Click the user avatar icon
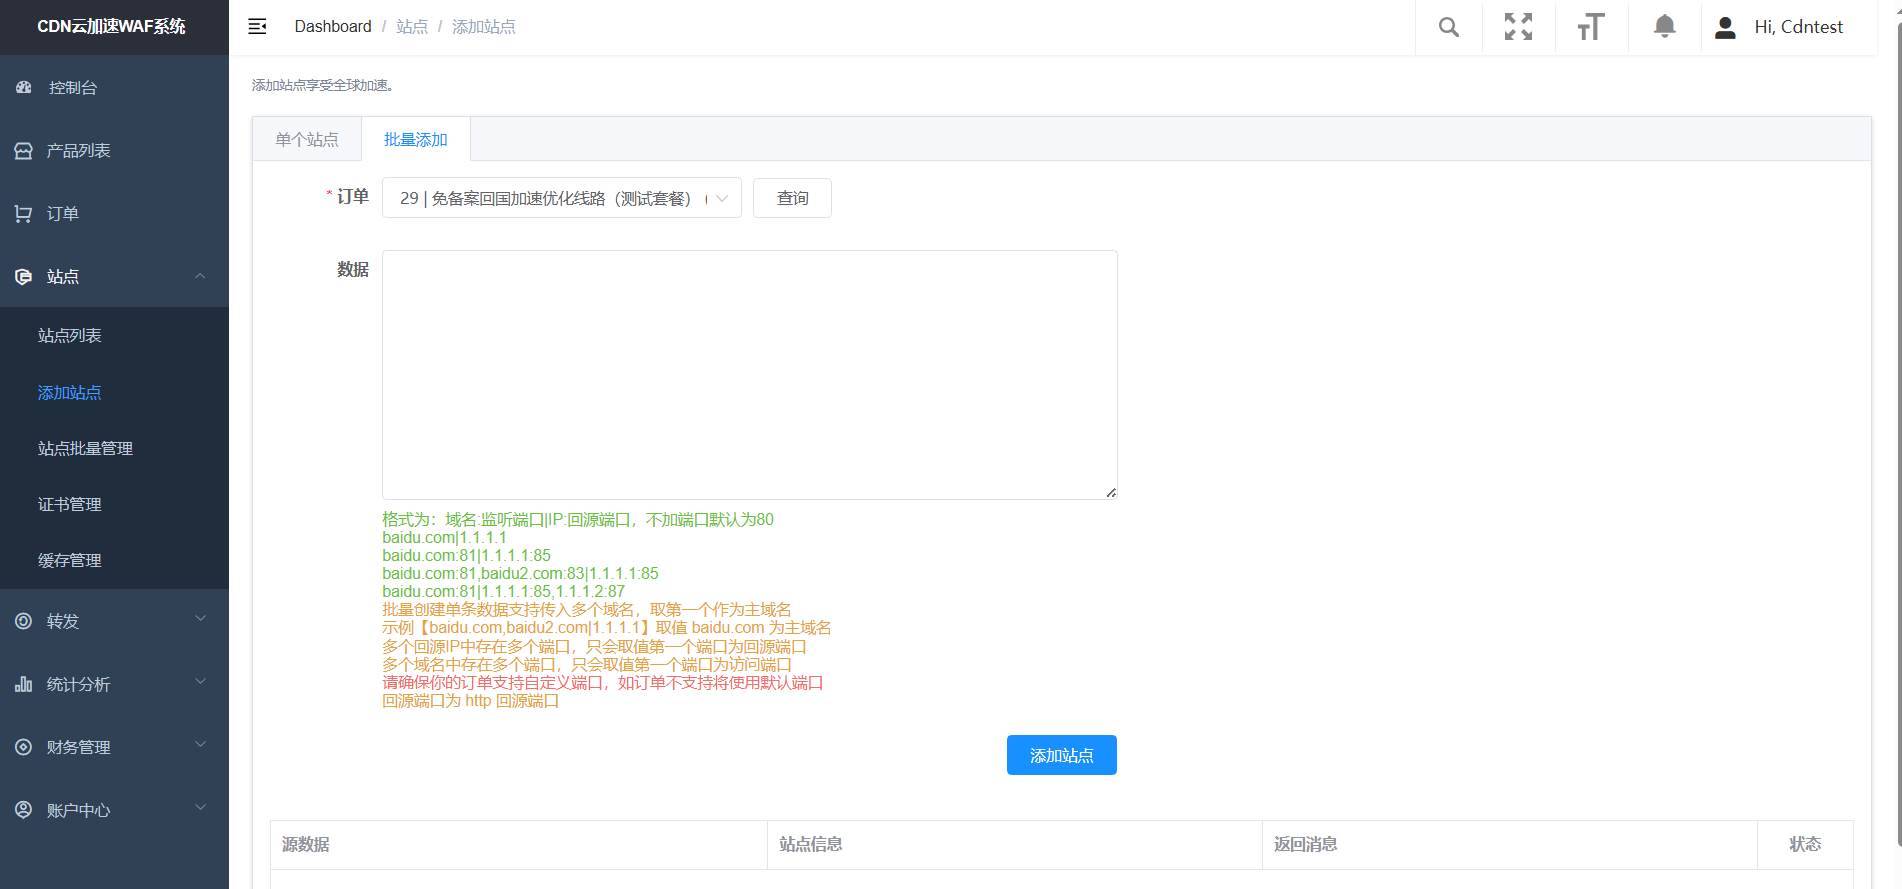 (1725, 27)
